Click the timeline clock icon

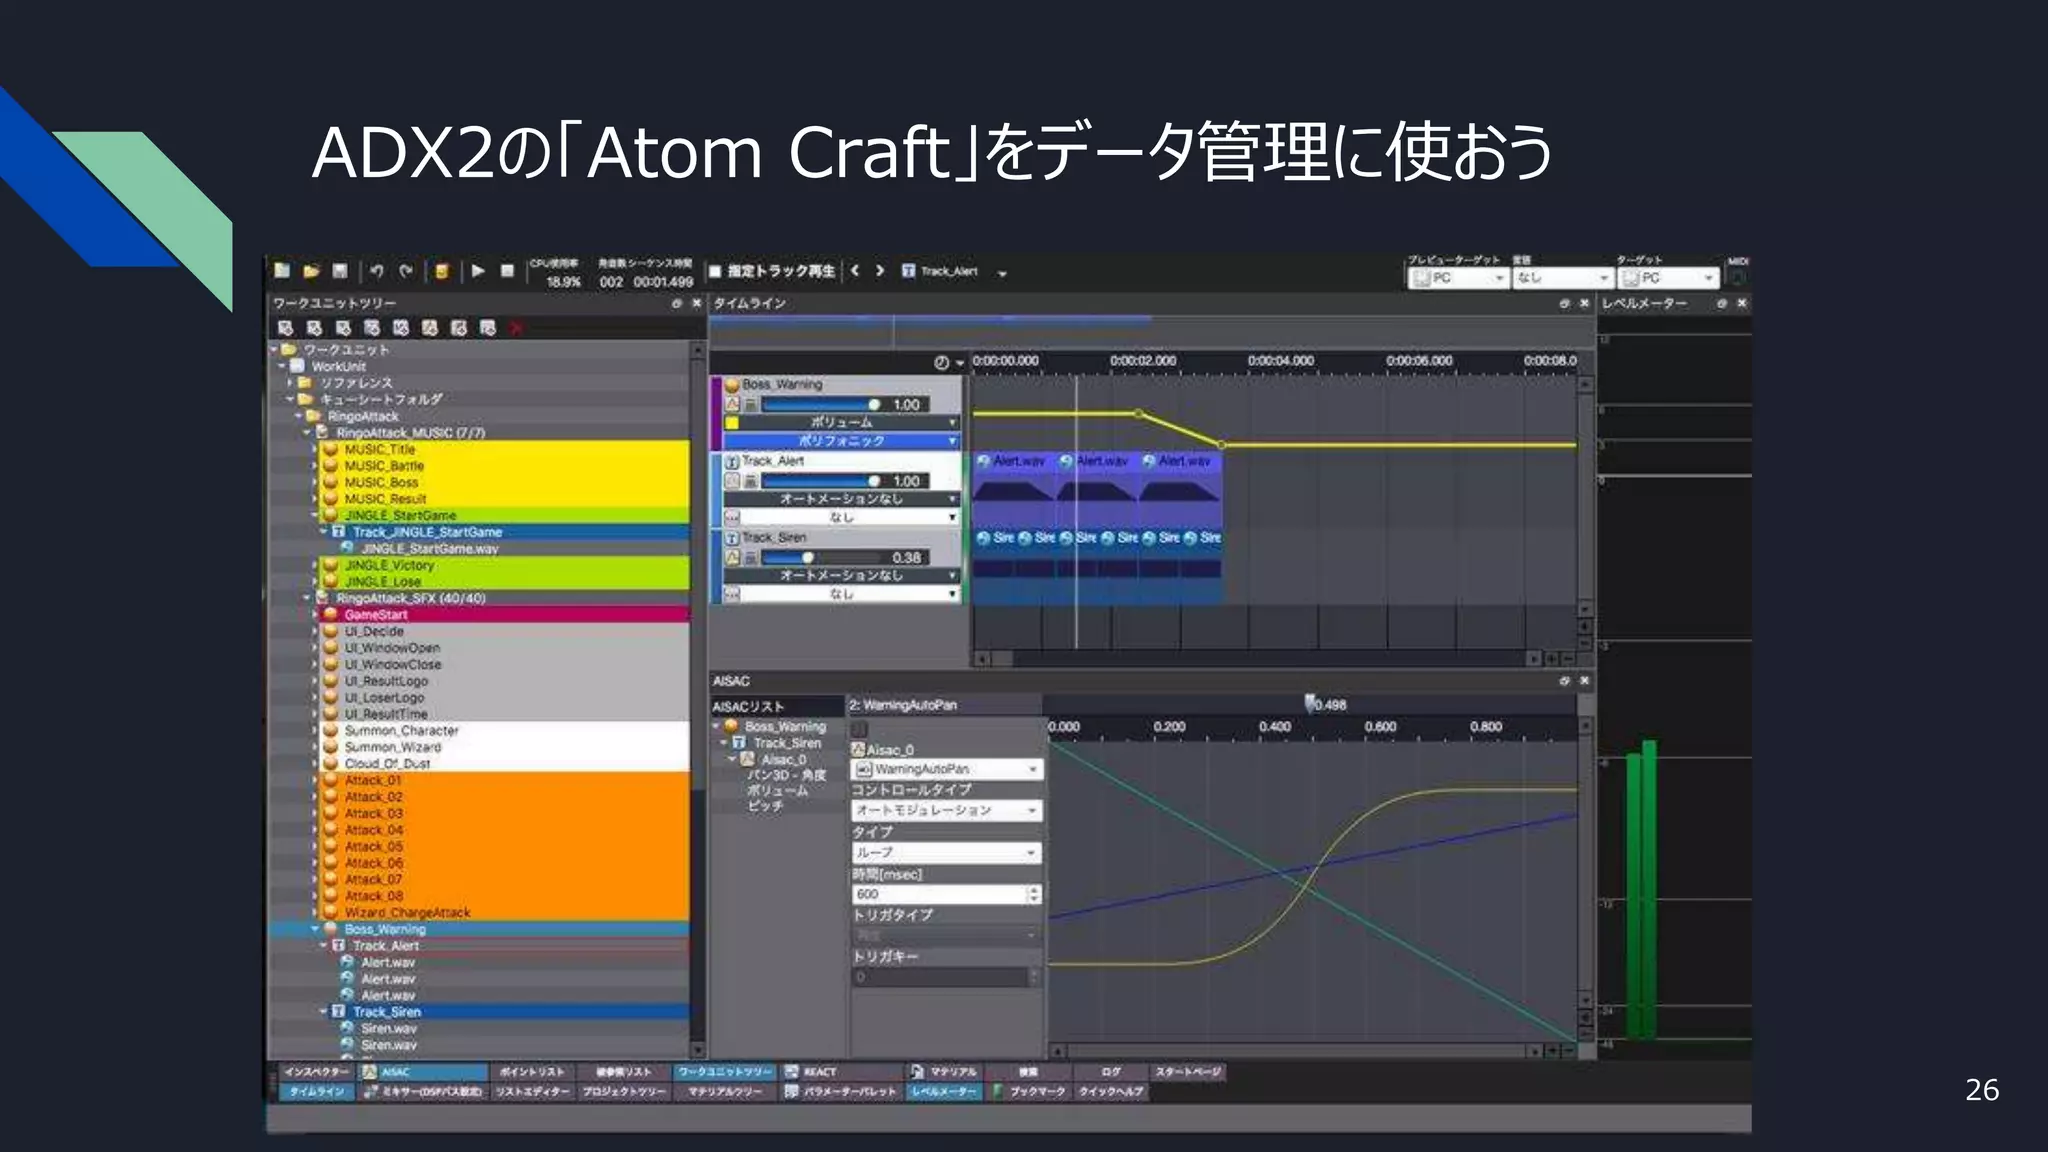point(941,362)
